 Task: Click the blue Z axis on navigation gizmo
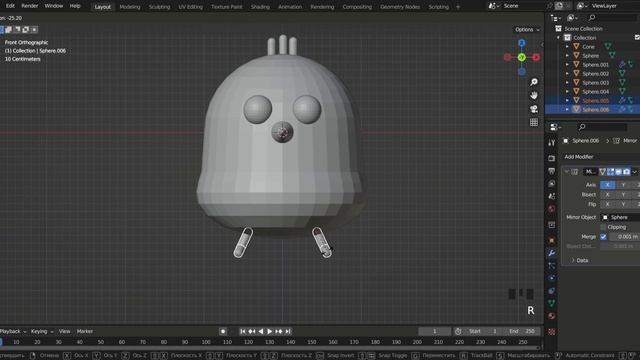[x=522, y=43]
